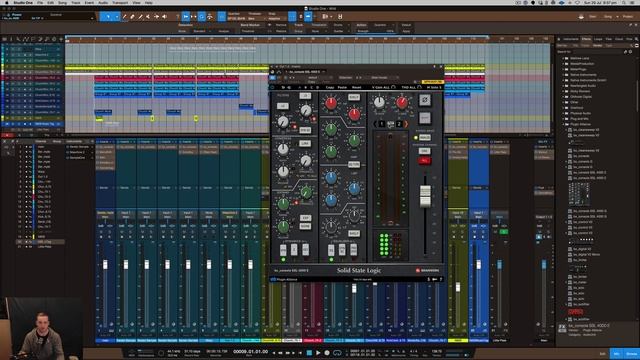
Task: Click the browser search magnifier icon
Action: (636, 39)
